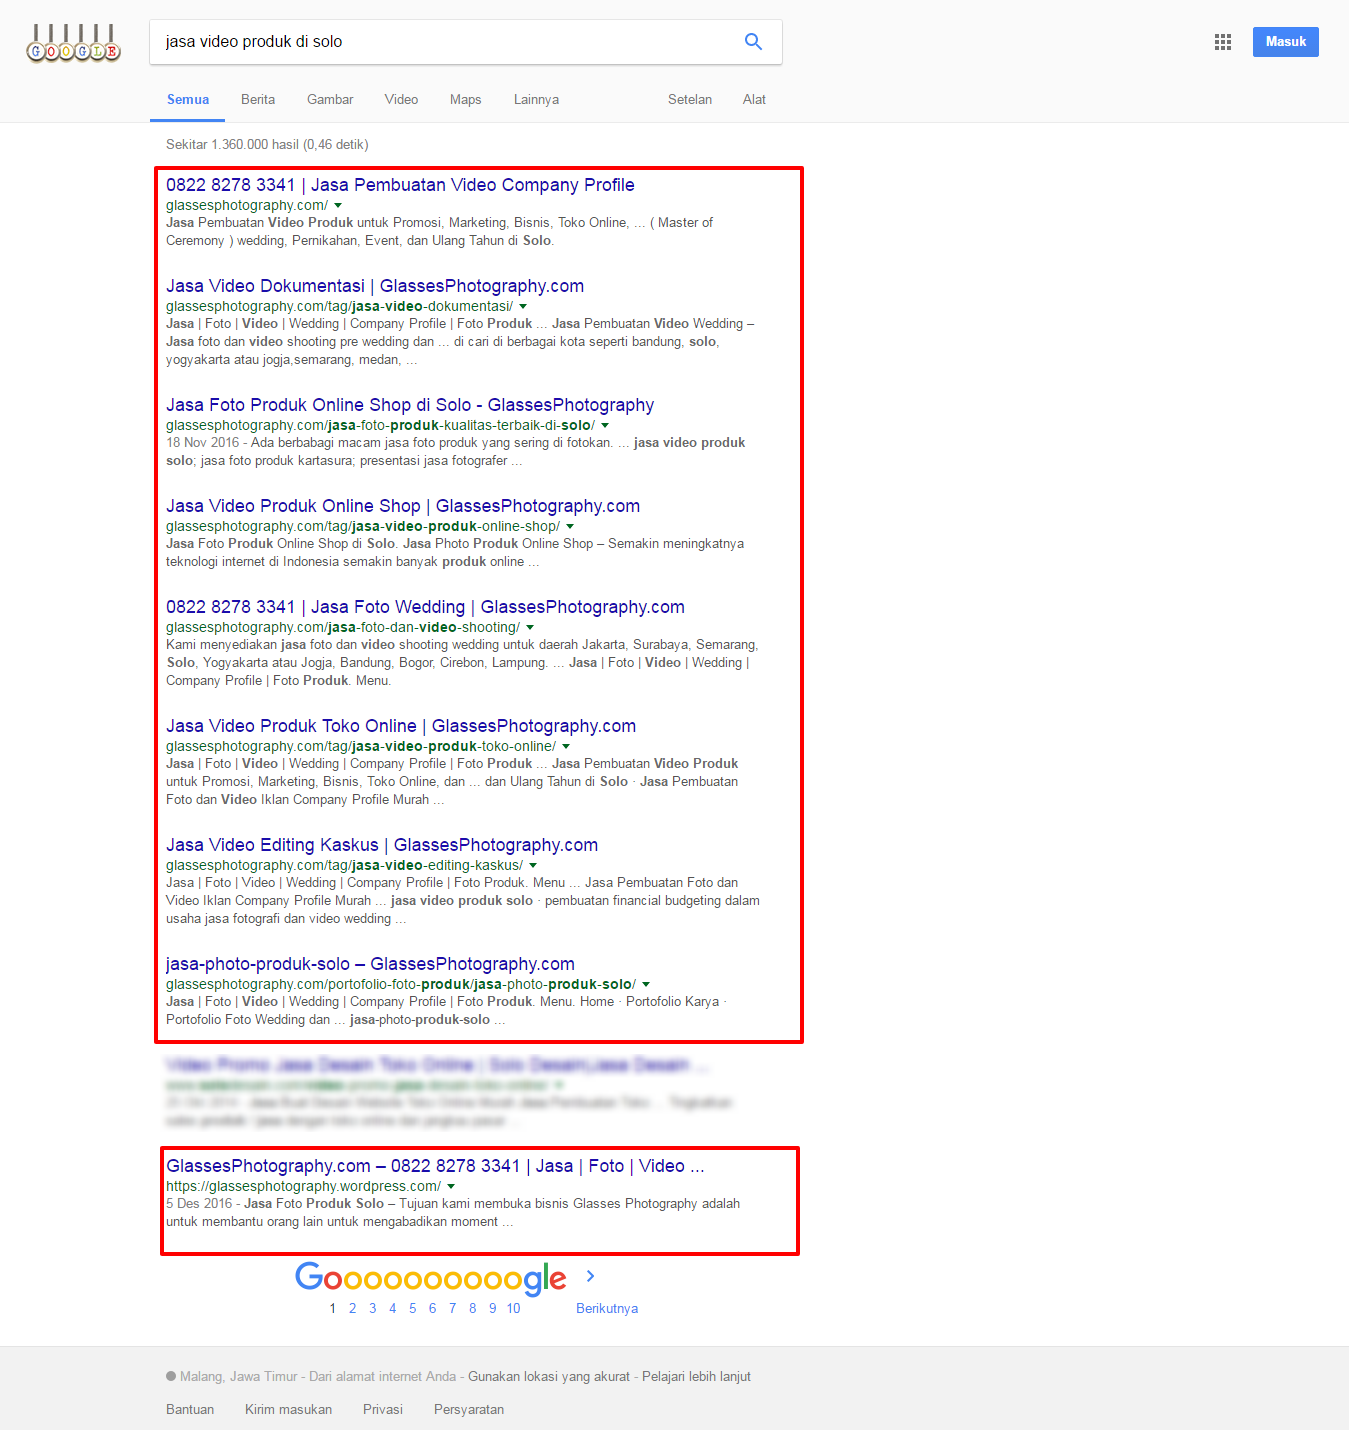
Task: Expand dropdown arrow for jasa-video-editing-kaskus URL
Action: tap(533, 866)
